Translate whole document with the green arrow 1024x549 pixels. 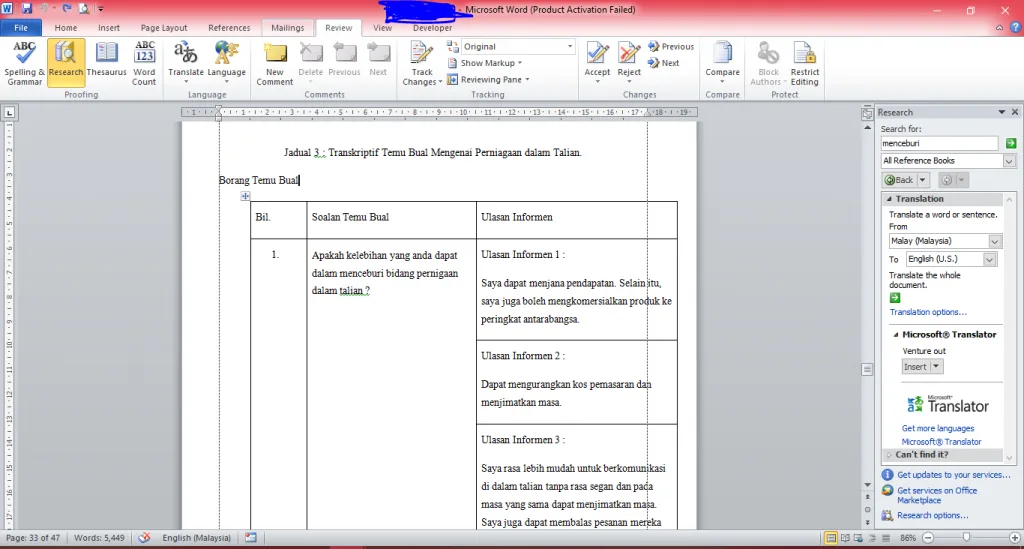coord(895,298)
